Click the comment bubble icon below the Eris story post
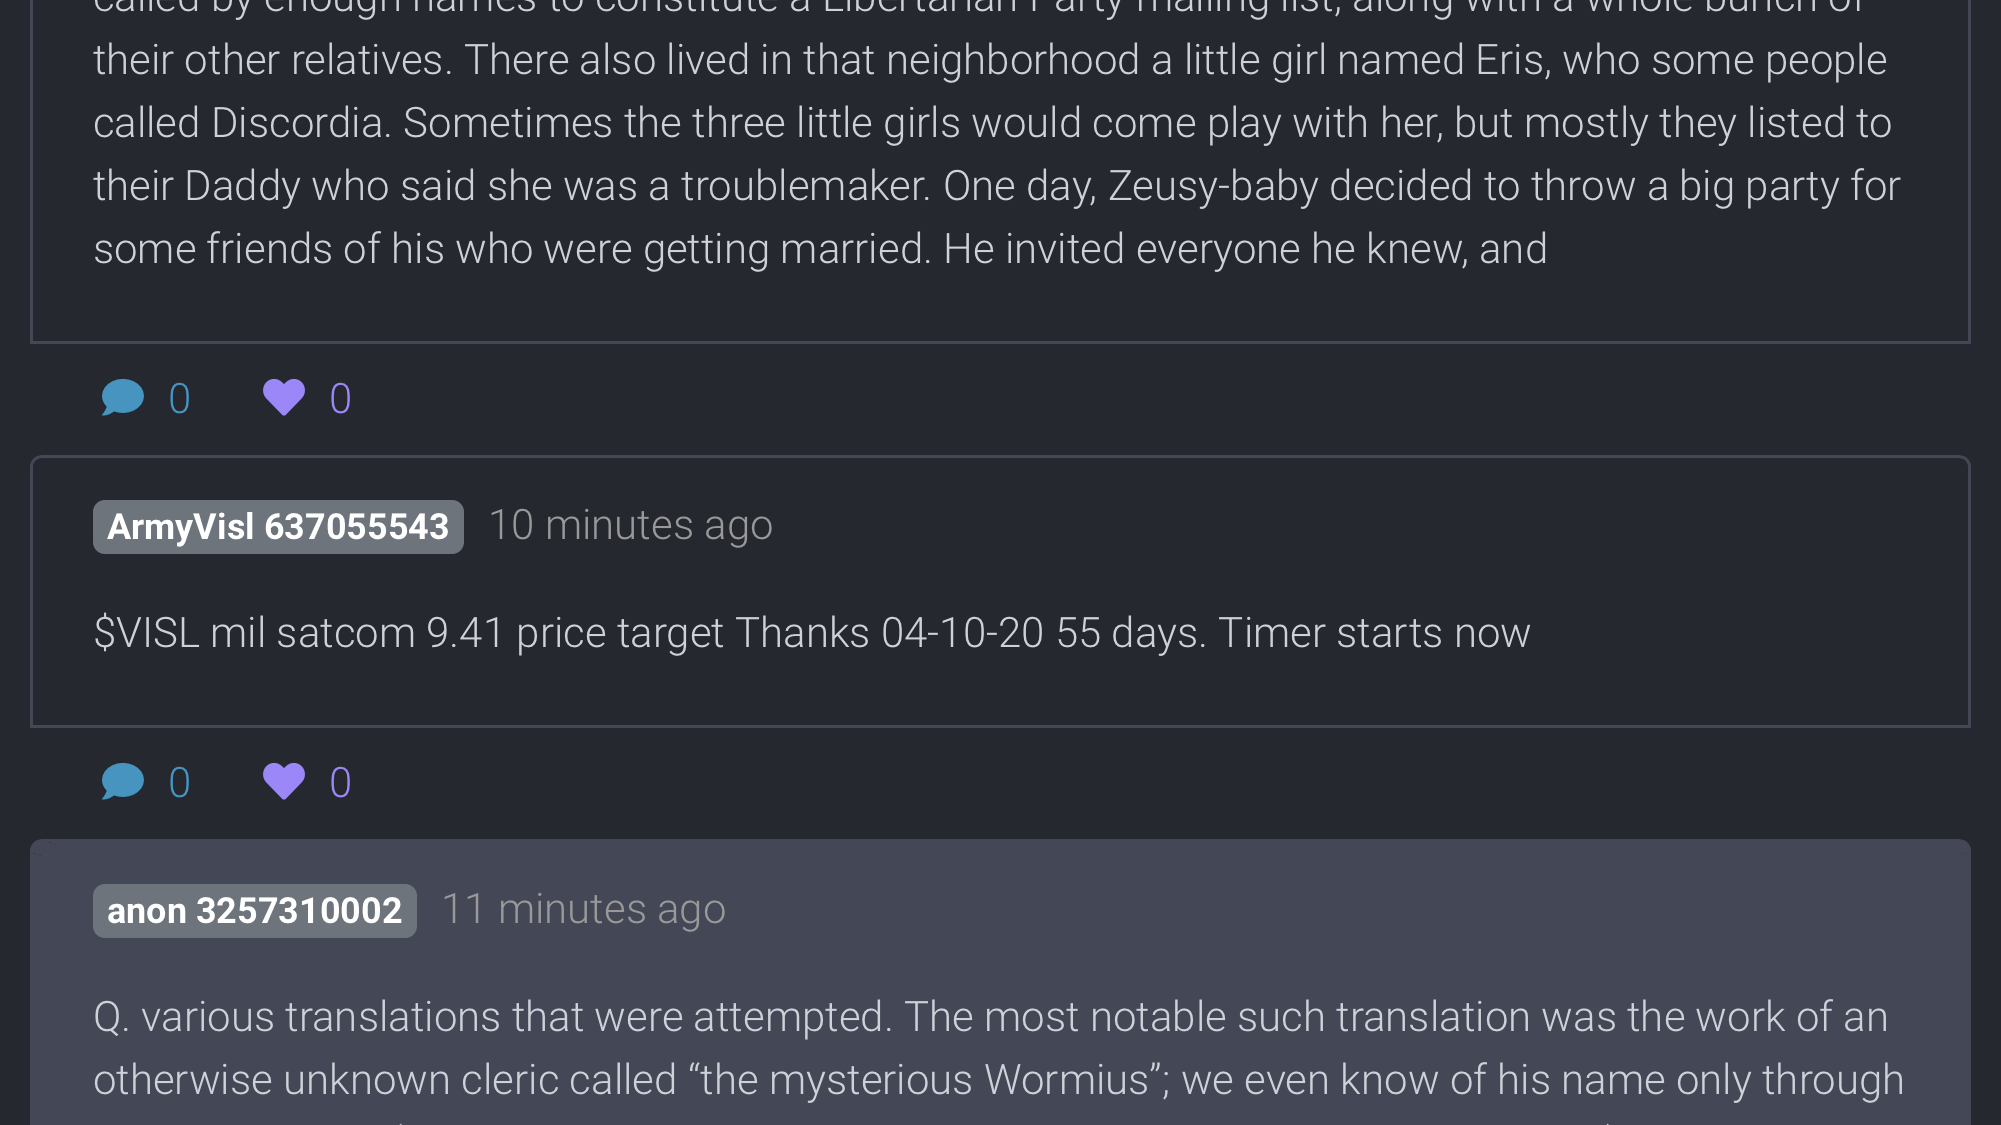 pos(123,398)
